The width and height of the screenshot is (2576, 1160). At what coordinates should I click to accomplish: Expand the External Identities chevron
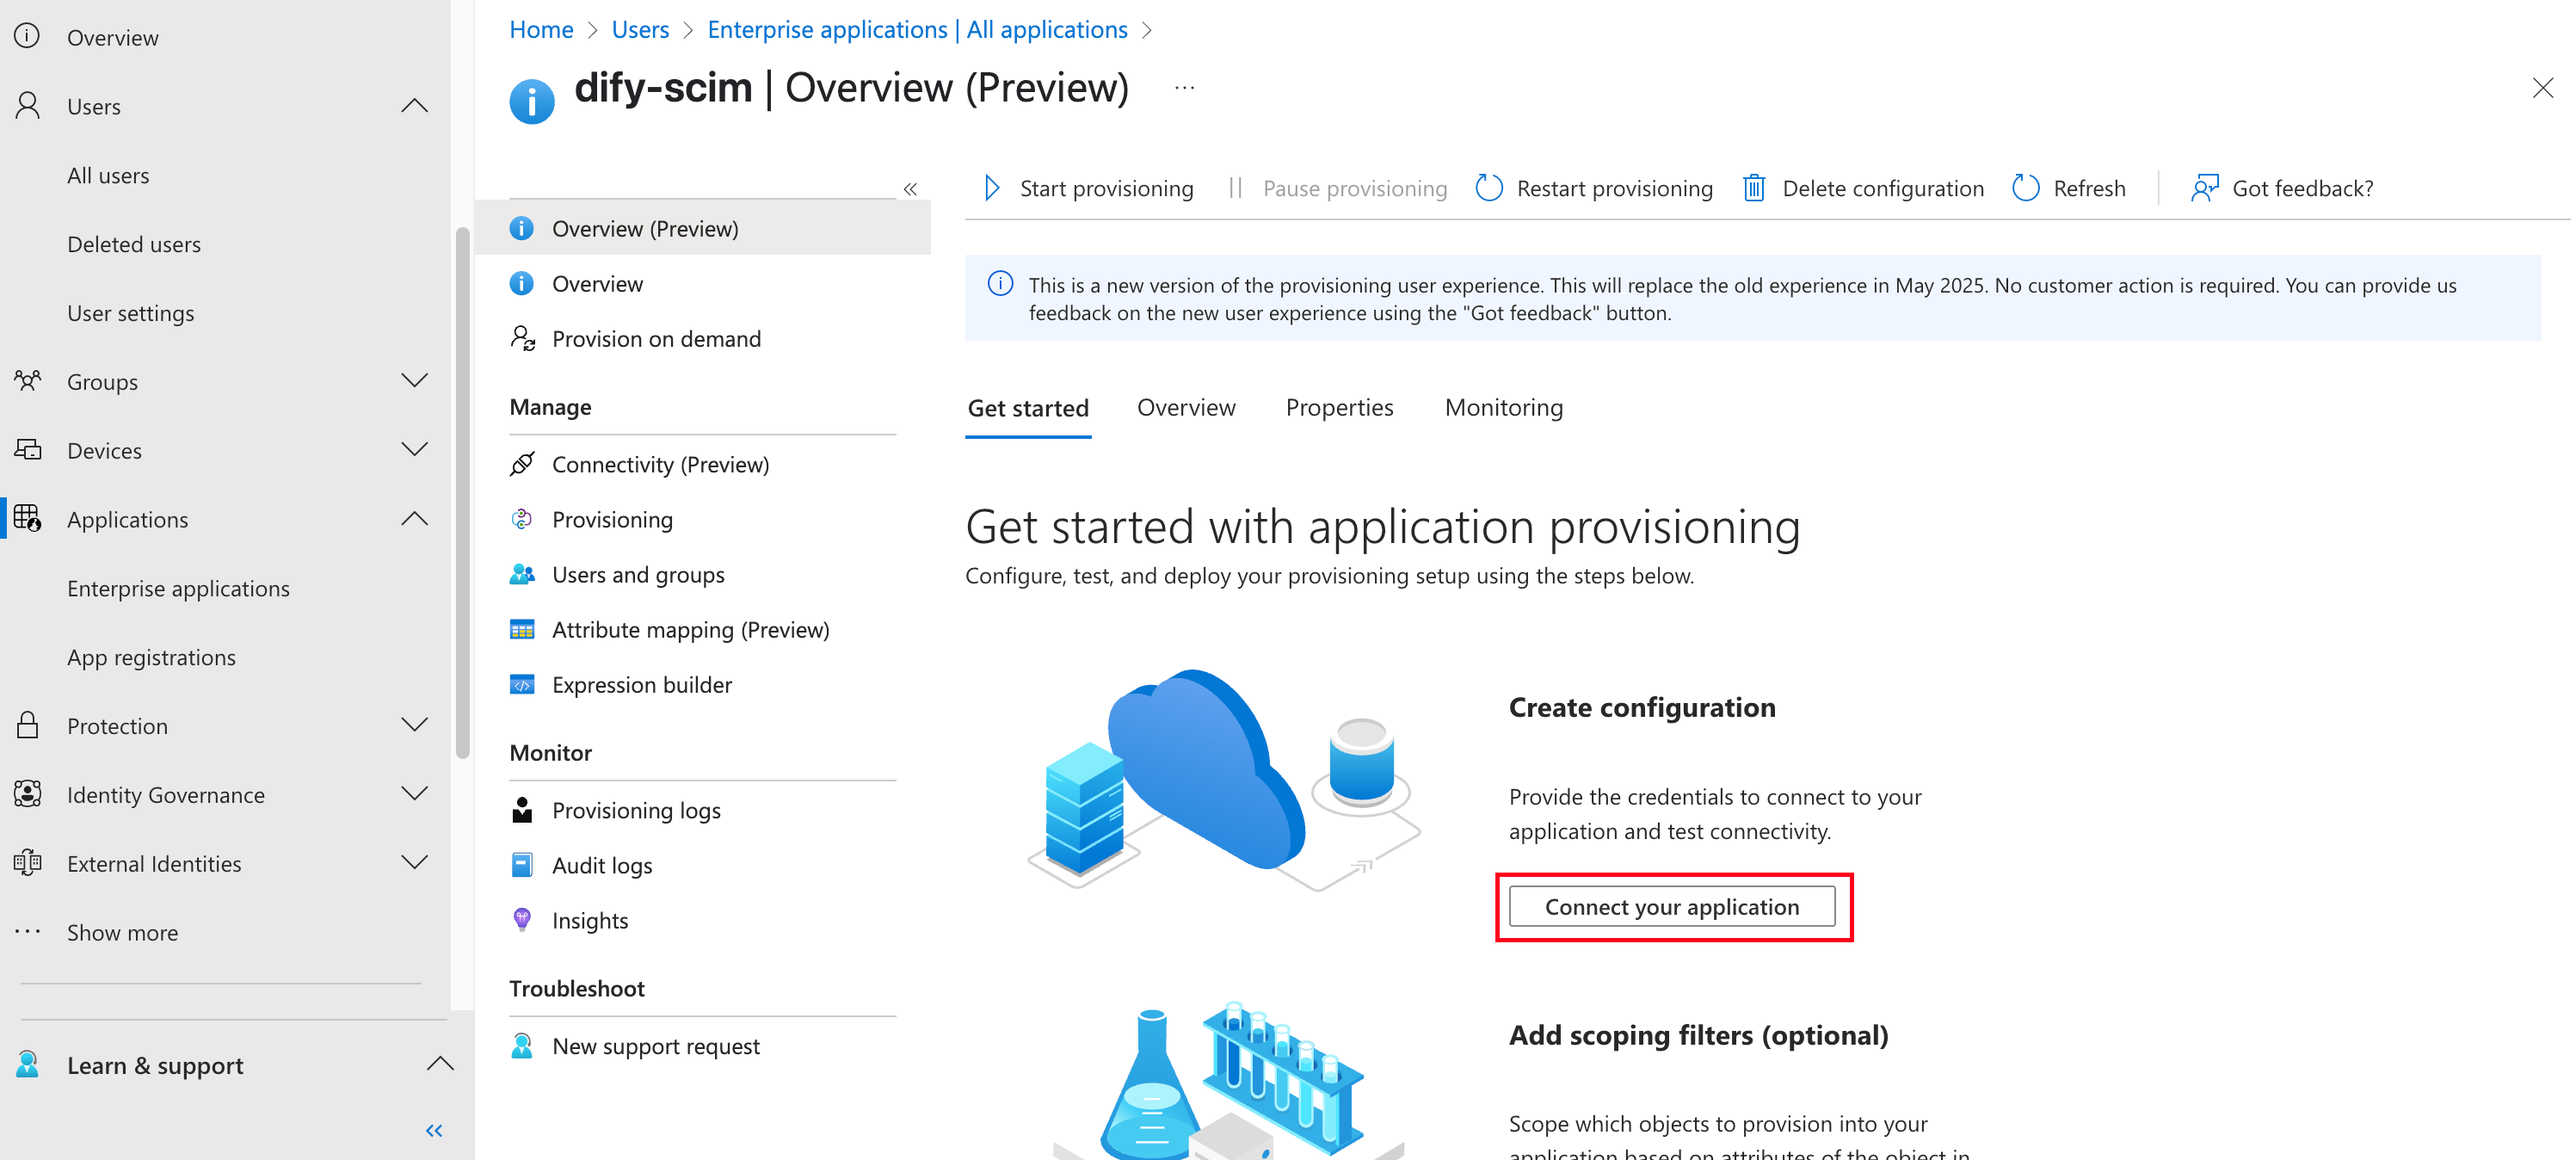[414, 863]
